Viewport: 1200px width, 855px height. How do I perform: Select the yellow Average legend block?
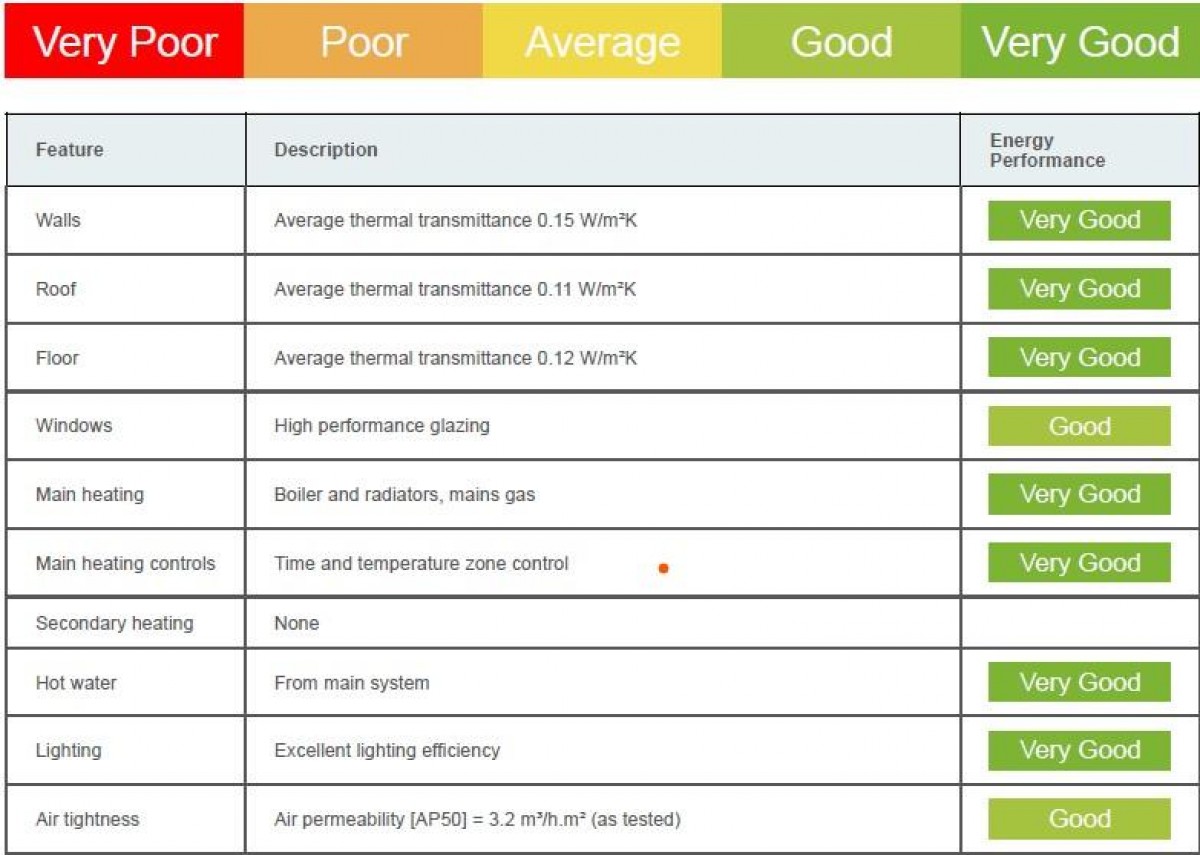click(602, 41)
